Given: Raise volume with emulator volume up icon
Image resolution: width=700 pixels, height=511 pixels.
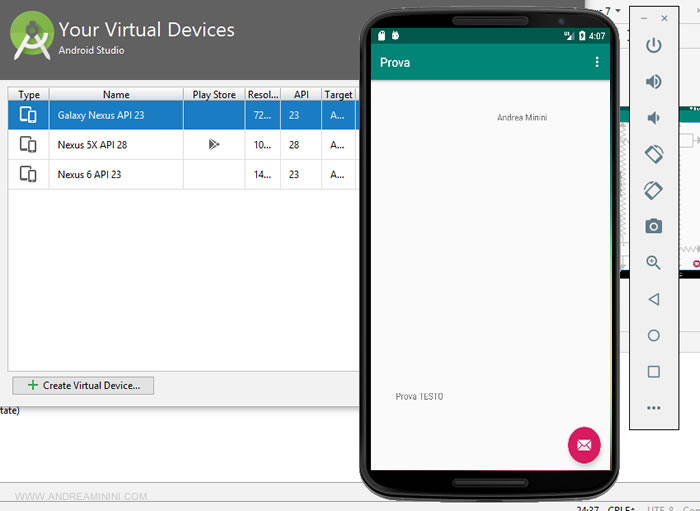Looking at the screenshot, I should [x=654, y=82].
